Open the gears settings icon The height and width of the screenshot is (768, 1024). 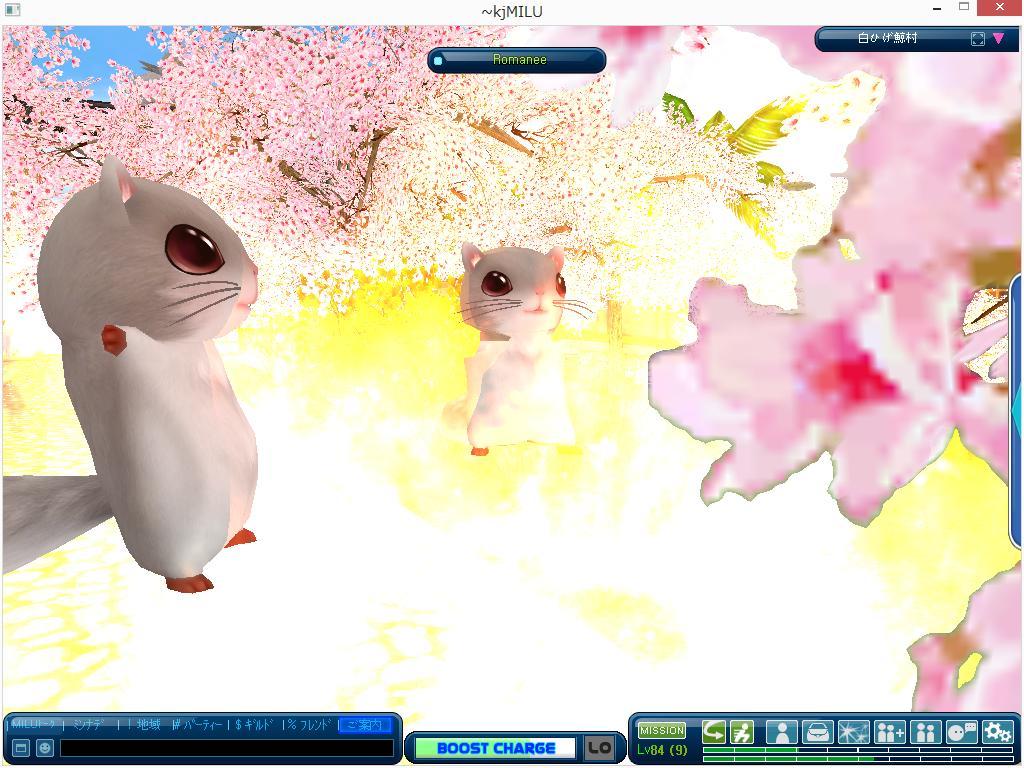(x=997, y=732)
